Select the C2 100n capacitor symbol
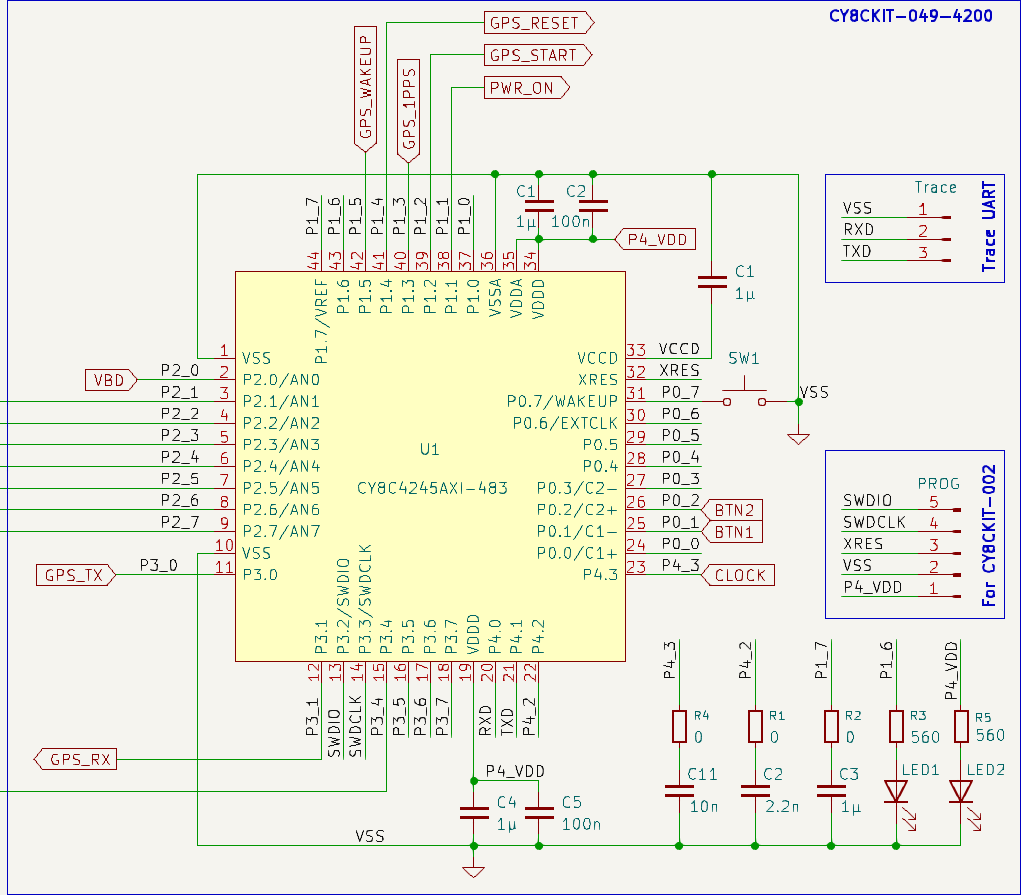 click(x=593, y=206)
